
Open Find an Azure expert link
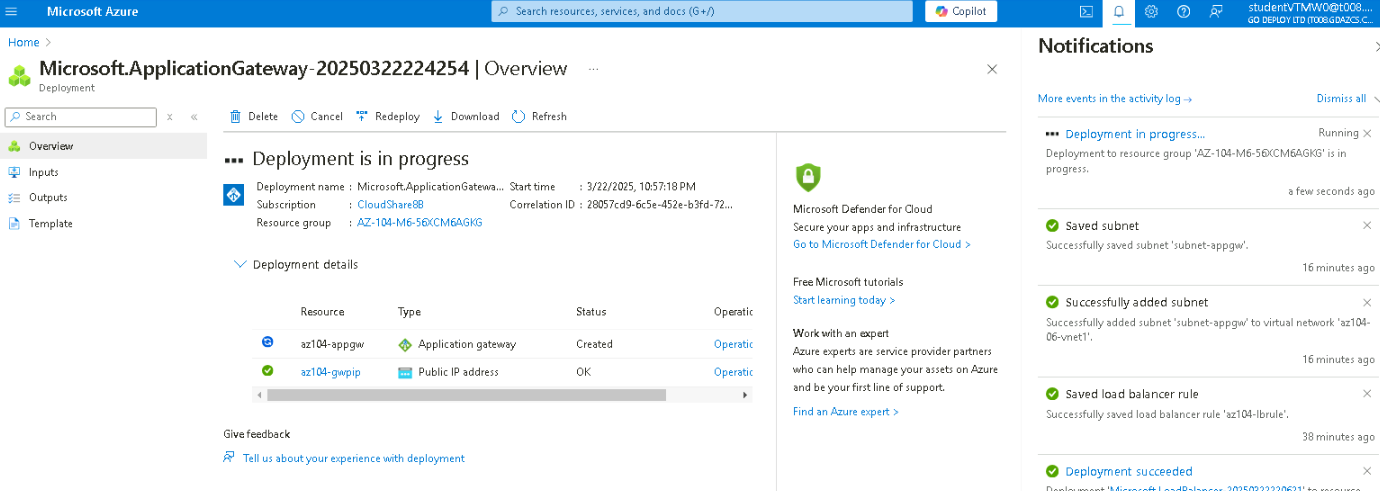(x=846, y=411)
